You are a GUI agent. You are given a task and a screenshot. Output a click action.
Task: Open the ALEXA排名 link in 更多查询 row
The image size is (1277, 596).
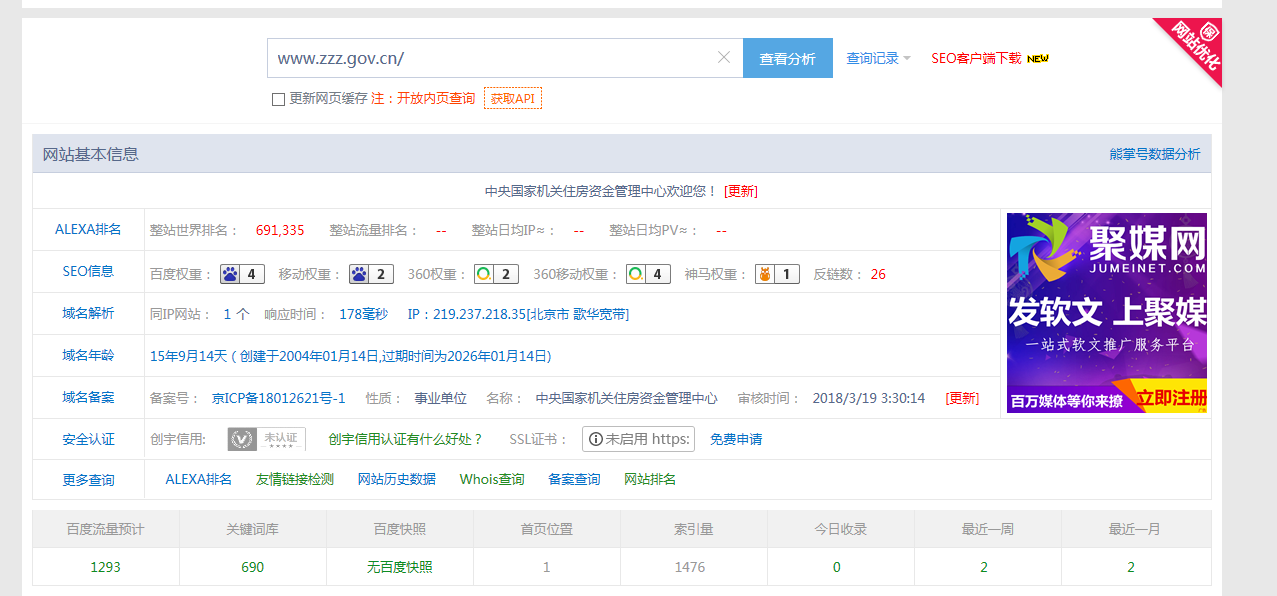click(x=199, y=479)
